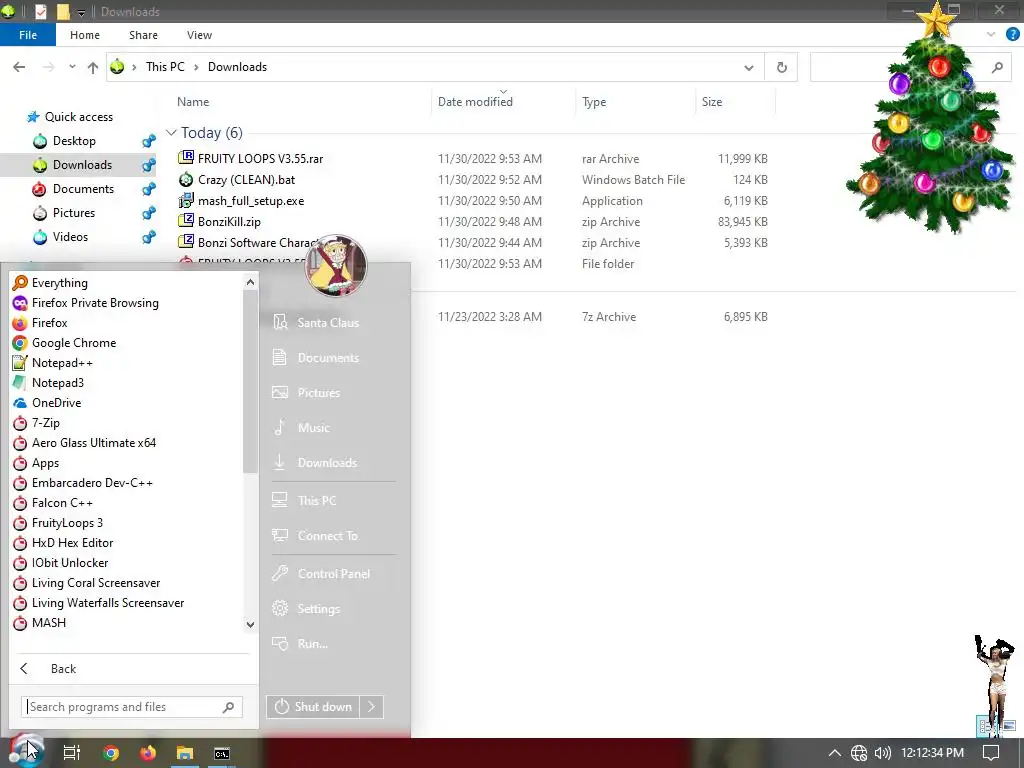1024x768 pixels.
Task: Go back in Explorer navigation
Action: [19, 67]
